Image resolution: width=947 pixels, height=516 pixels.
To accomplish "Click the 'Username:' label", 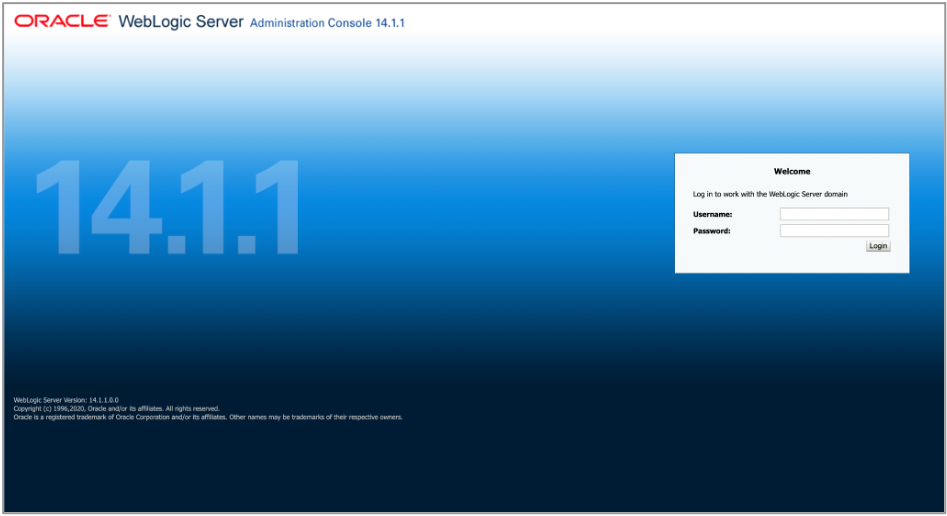I will click(713, 214).
